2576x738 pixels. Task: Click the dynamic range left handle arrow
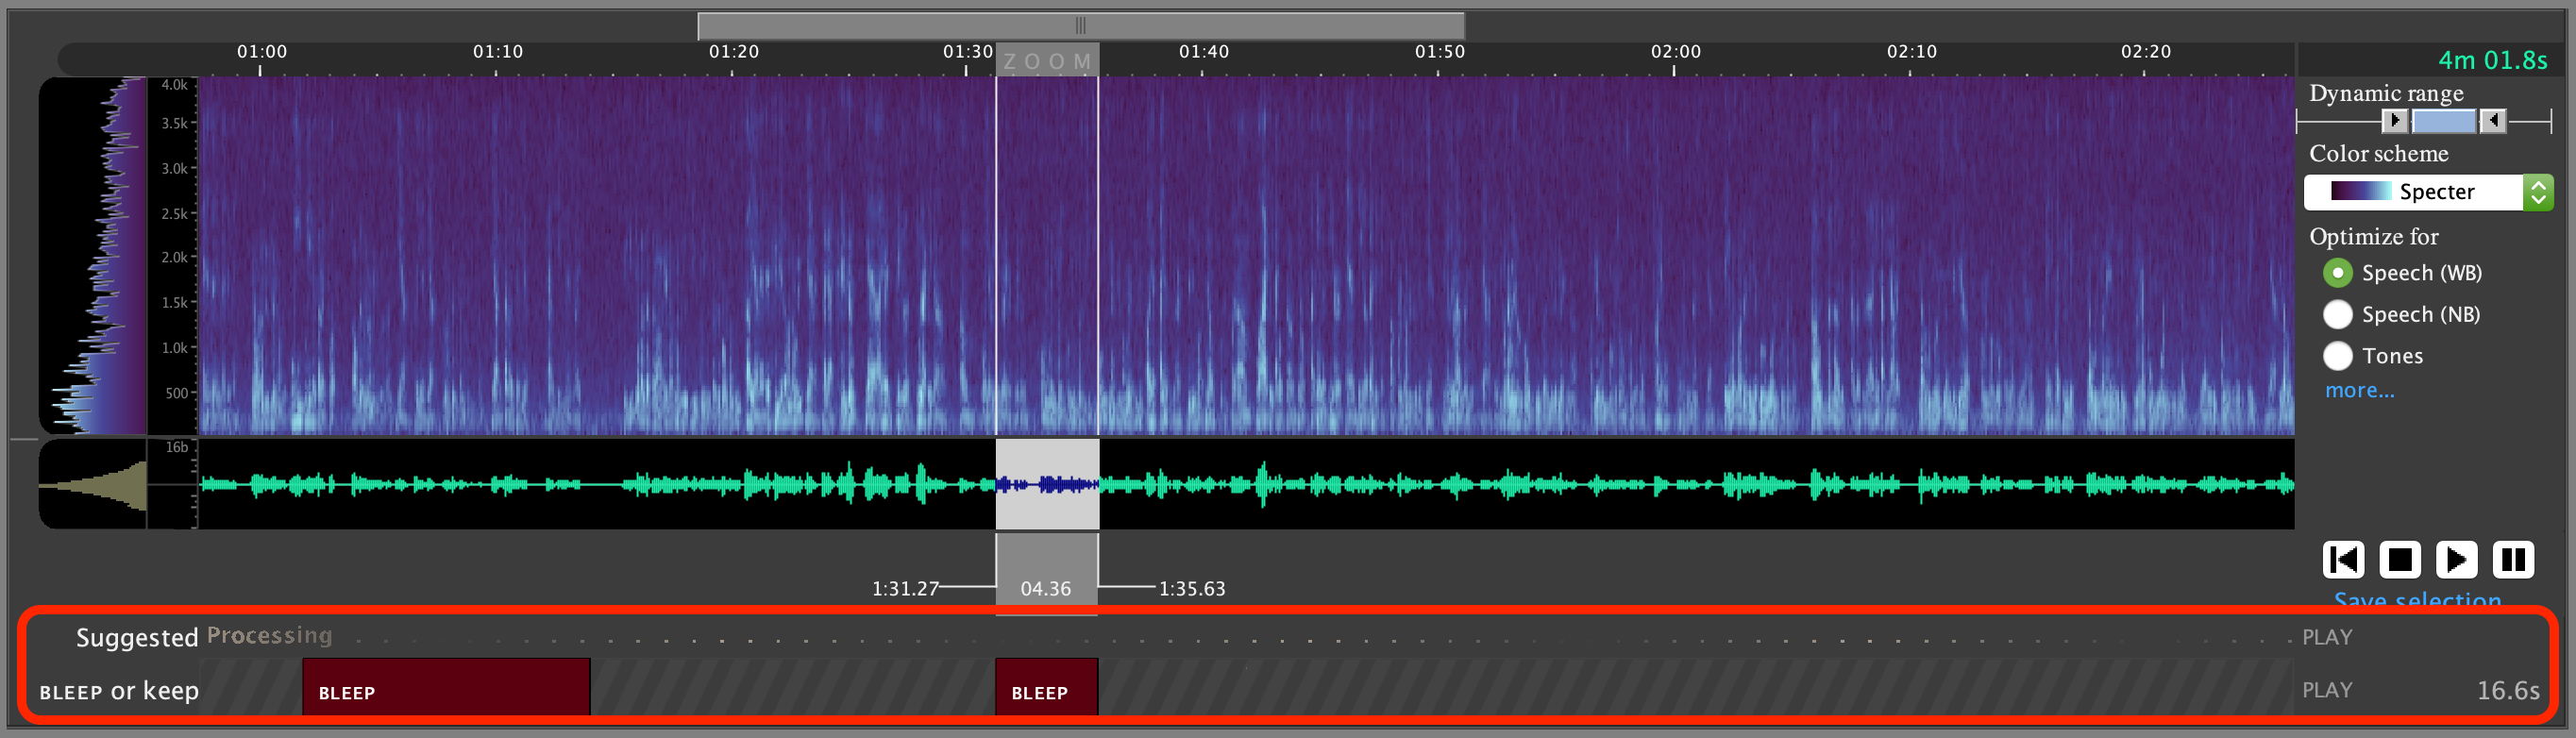click(2394, 121)
